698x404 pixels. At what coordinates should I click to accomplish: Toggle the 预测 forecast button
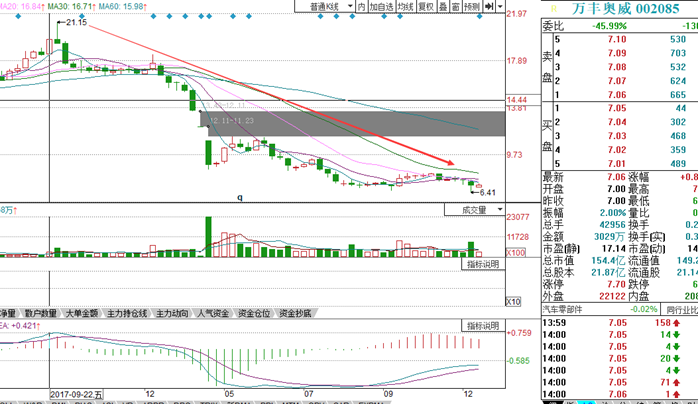click(x=472, y=6)
